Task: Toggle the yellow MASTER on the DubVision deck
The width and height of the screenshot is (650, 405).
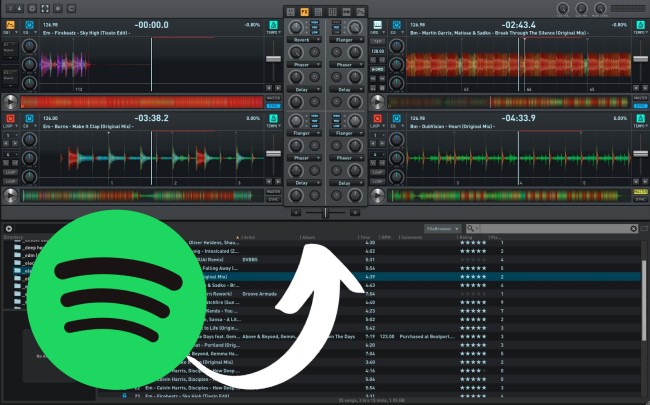Action: [x=640, y=192]
